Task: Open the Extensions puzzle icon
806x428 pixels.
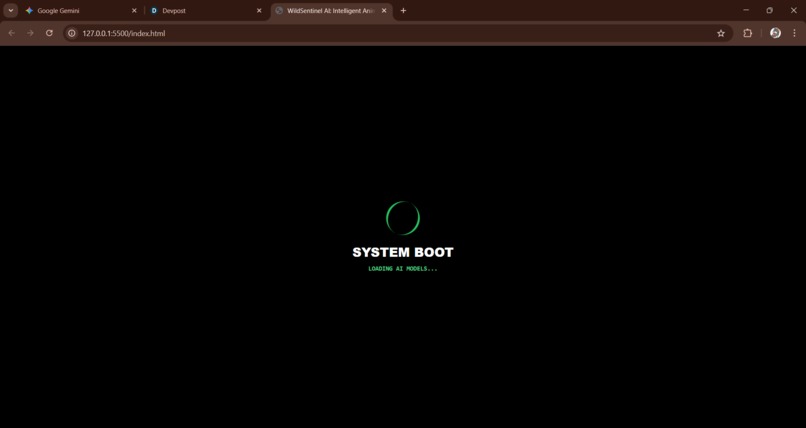Action: coord(747,33)
